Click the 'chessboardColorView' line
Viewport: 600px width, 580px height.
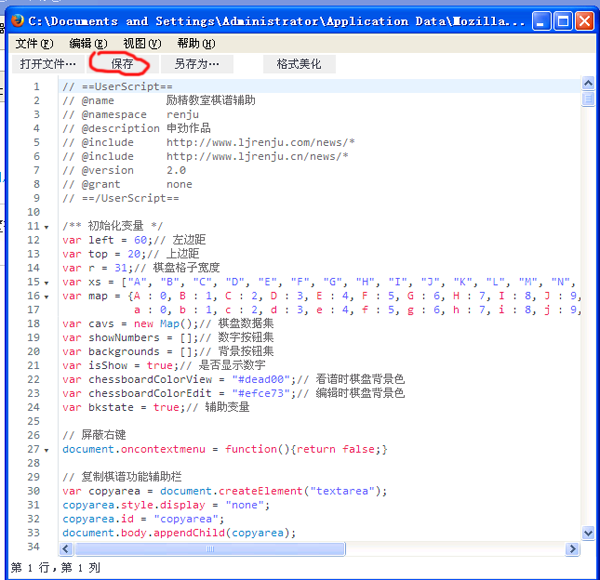[x=233, y=380]
